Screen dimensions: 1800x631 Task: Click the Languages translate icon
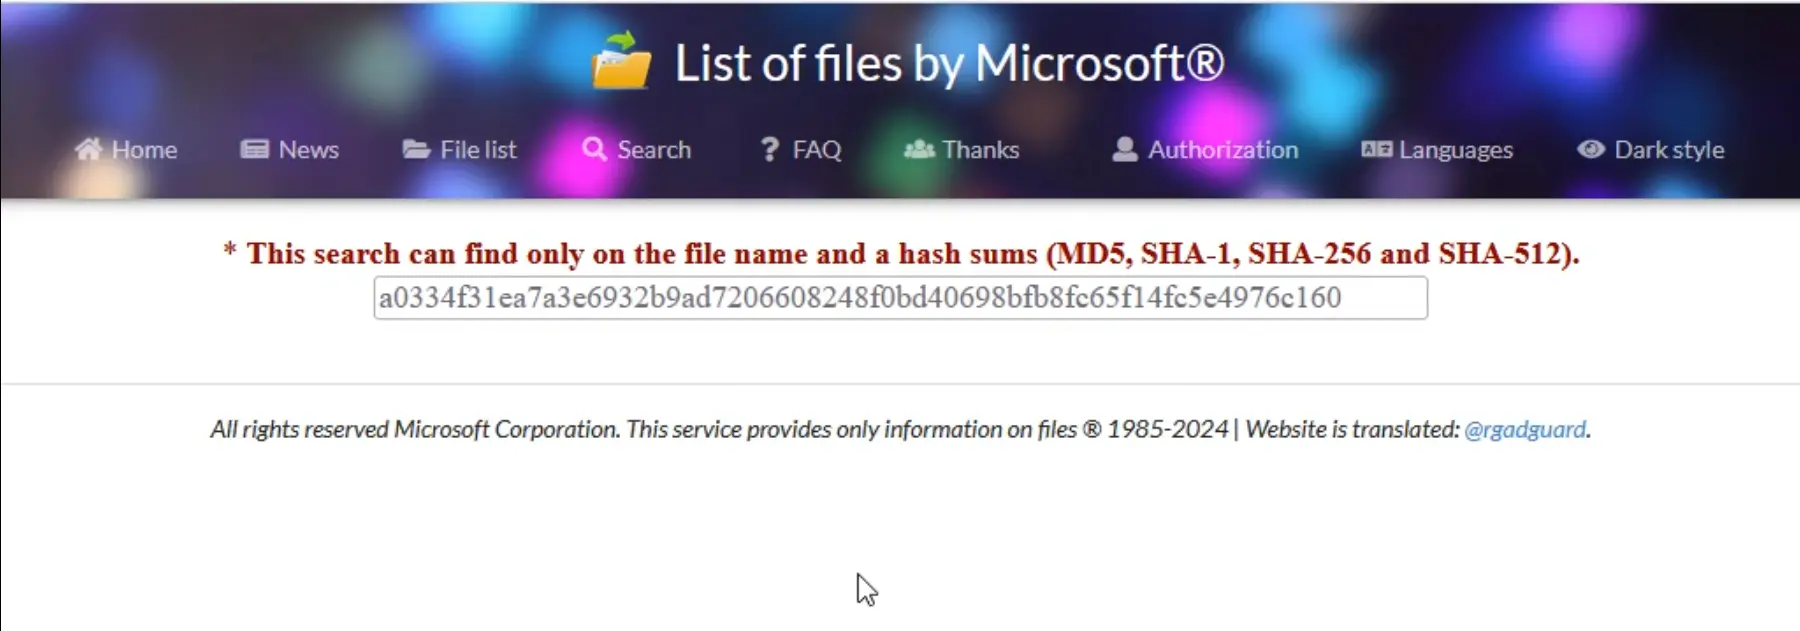click(x=1376, y=149)
